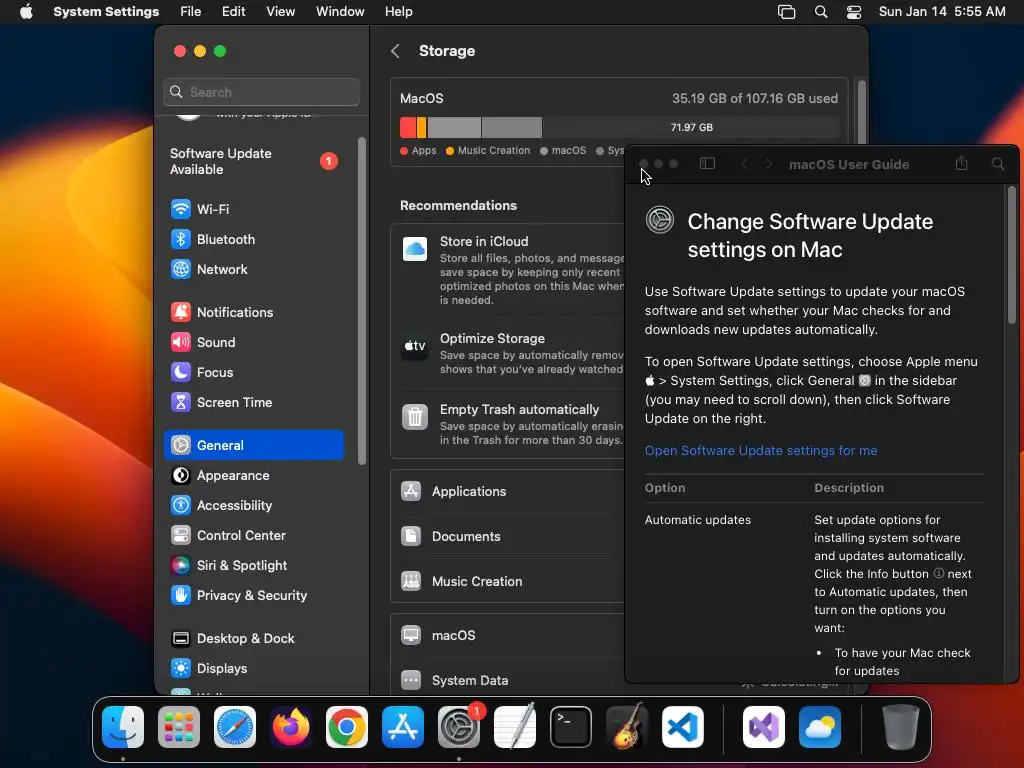Launch Firefox from the Dock
This screenshot has height=768, width=1024.
pos(291,727)
